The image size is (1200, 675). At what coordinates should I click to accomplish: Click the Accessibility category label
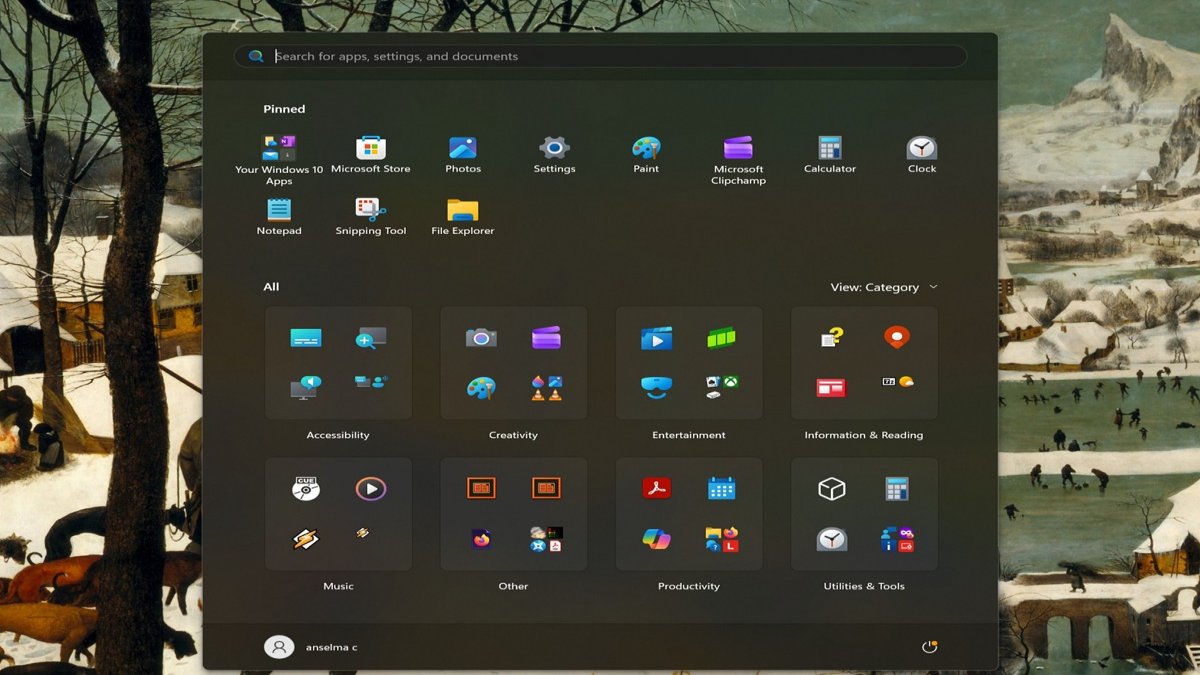click(x=338, y=435)
